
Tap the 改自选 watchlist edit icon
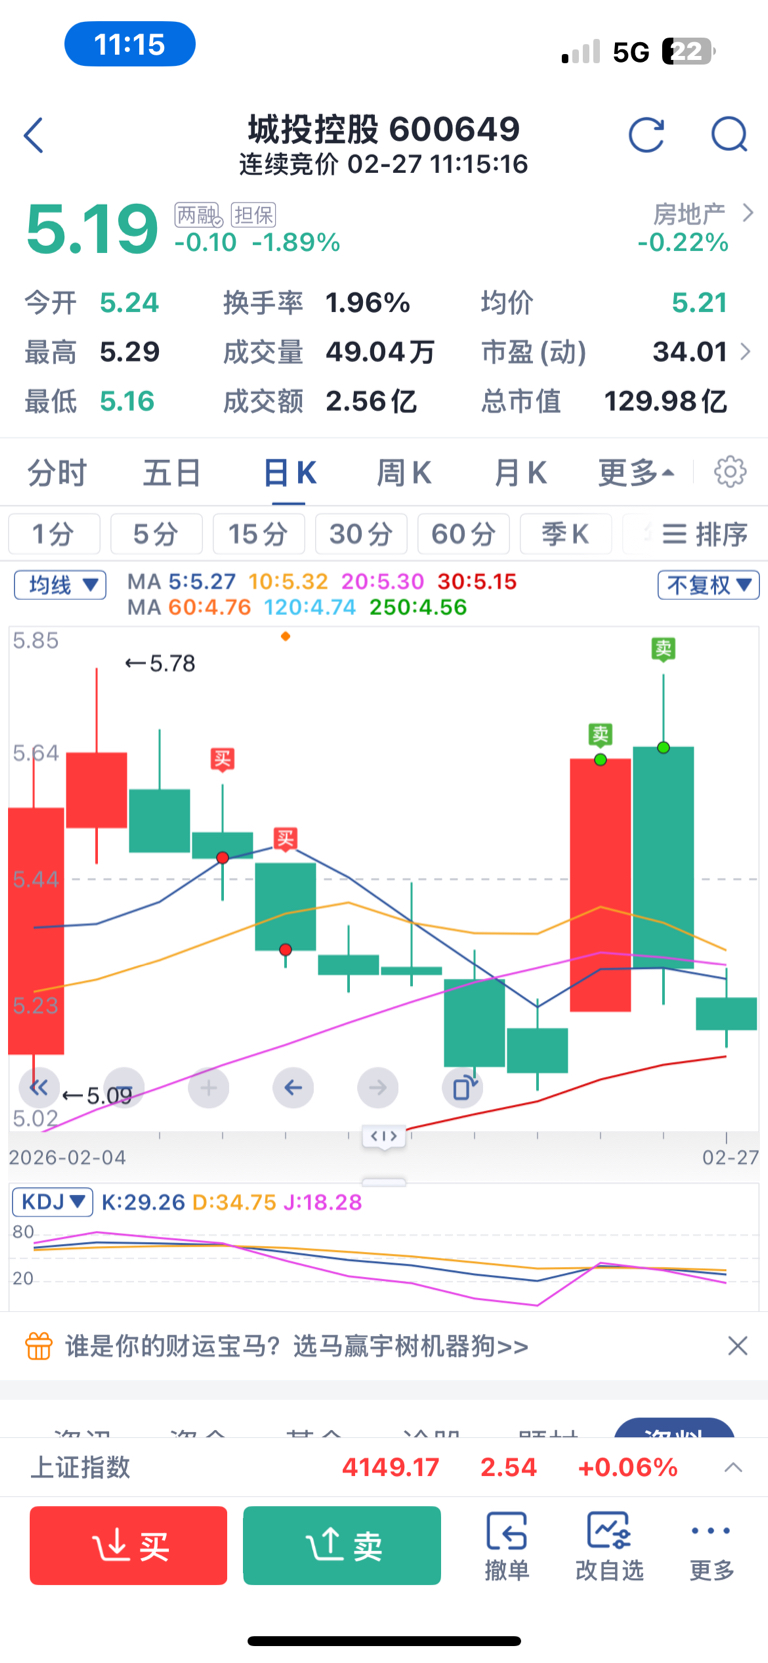tap(609, 1545)
